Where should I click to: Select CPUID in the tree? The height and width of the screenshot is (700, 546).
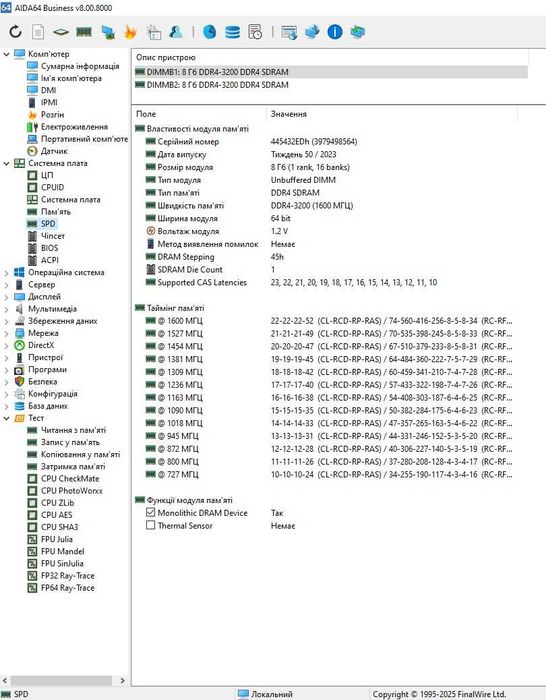pyautogui.click(x=52, y=188)
